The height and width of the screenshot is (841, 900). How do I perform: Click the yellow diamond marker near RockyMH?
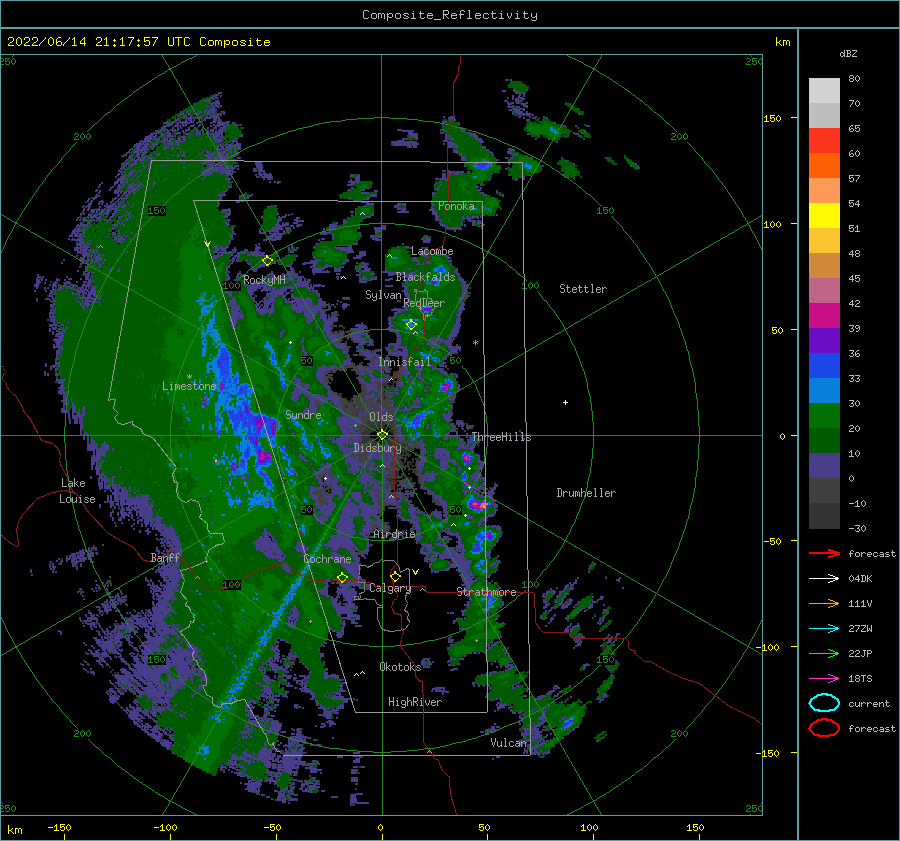tap(267, 261)
